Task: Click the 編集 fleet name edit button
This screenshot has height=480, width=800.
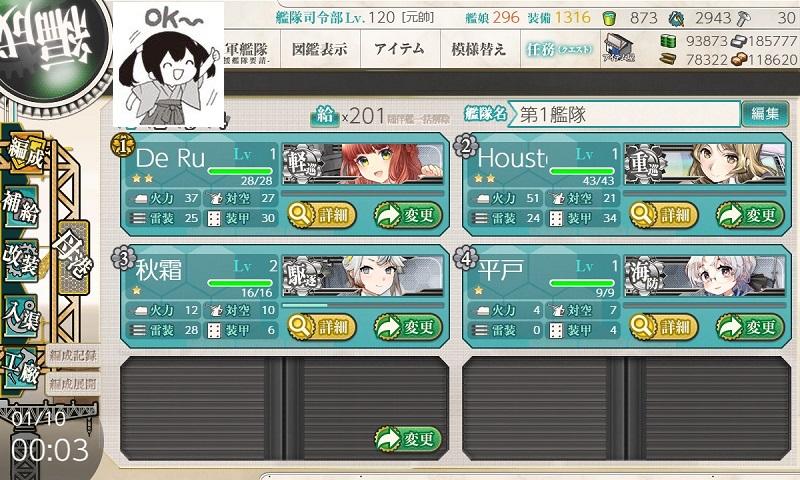Action: point(765,113)
